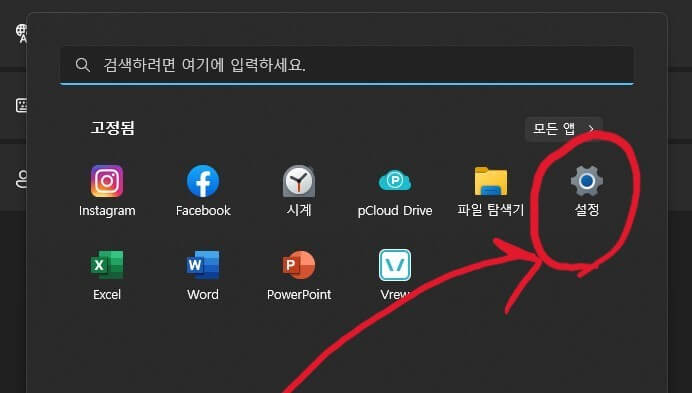This screenshot has height=393, width=692.
Task: Launch Excel from pinned apps
Action: pyautogui.click(x=107, y=265)
